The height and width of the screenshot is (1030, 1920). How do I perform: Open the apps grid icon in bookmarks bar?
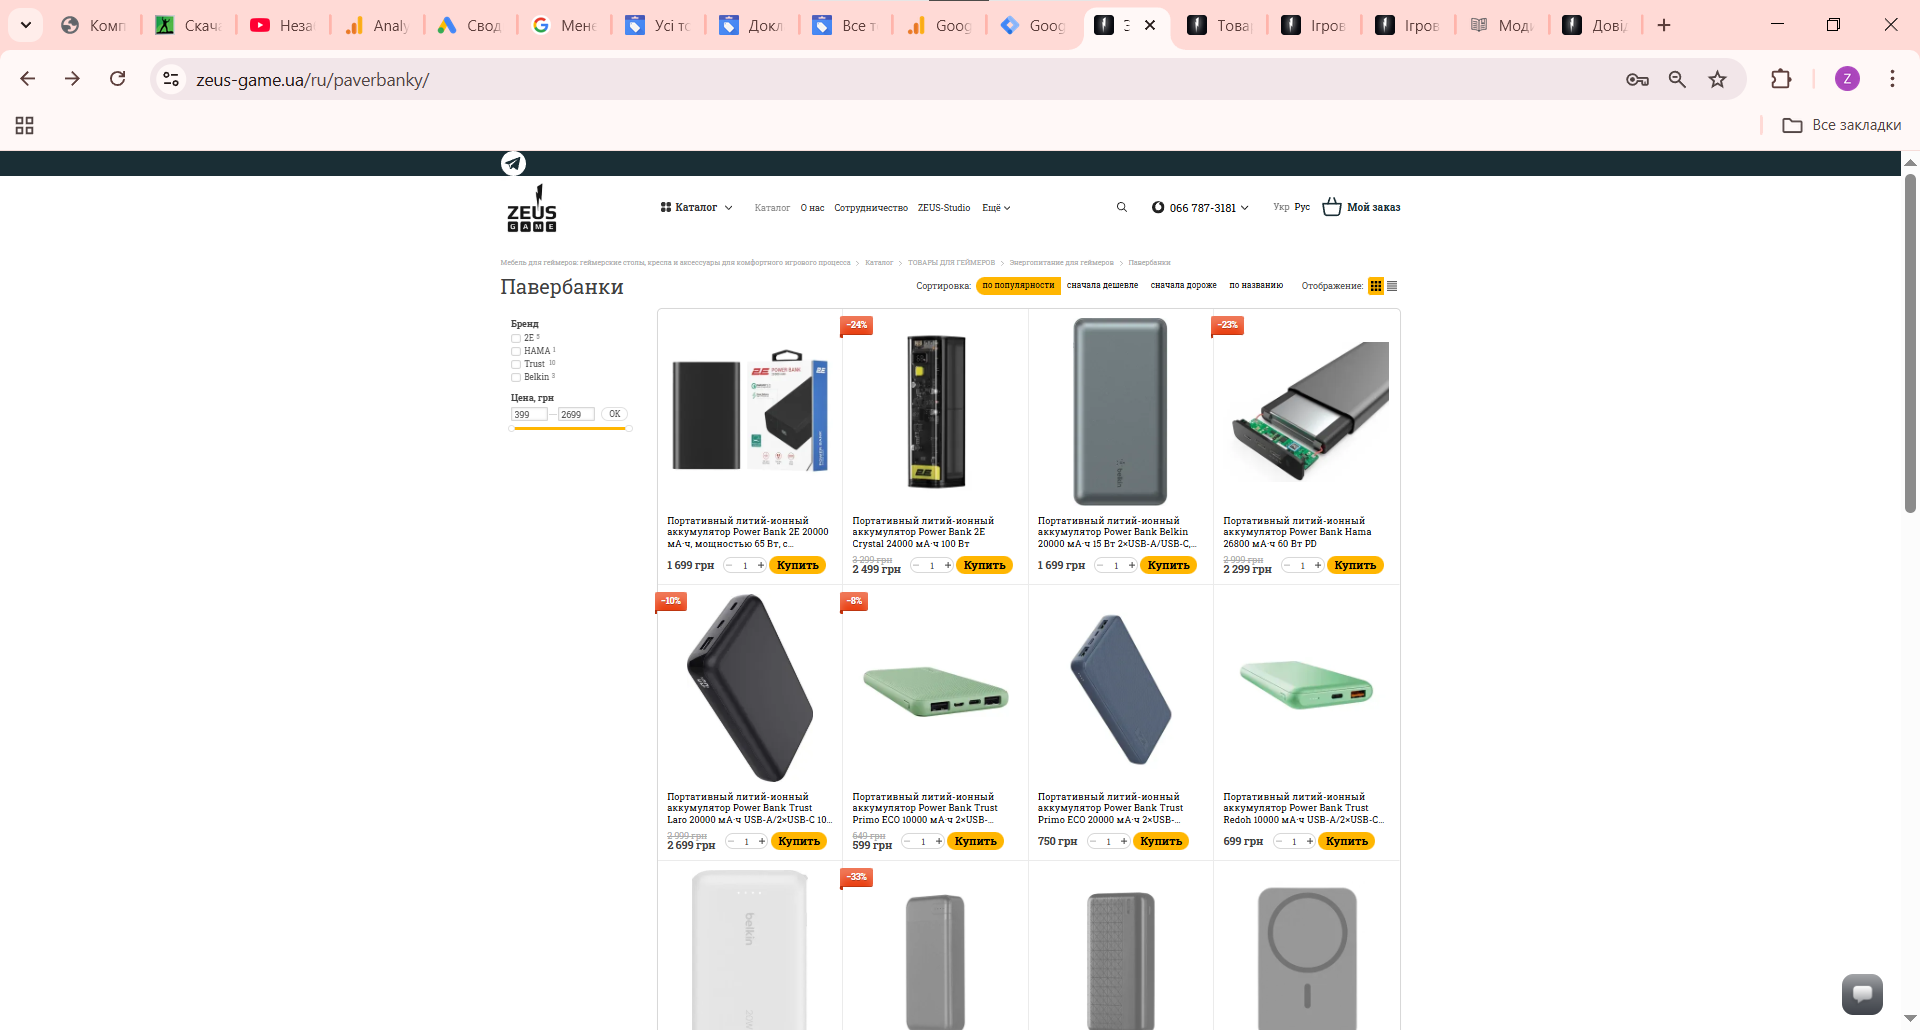coord(24,125)
